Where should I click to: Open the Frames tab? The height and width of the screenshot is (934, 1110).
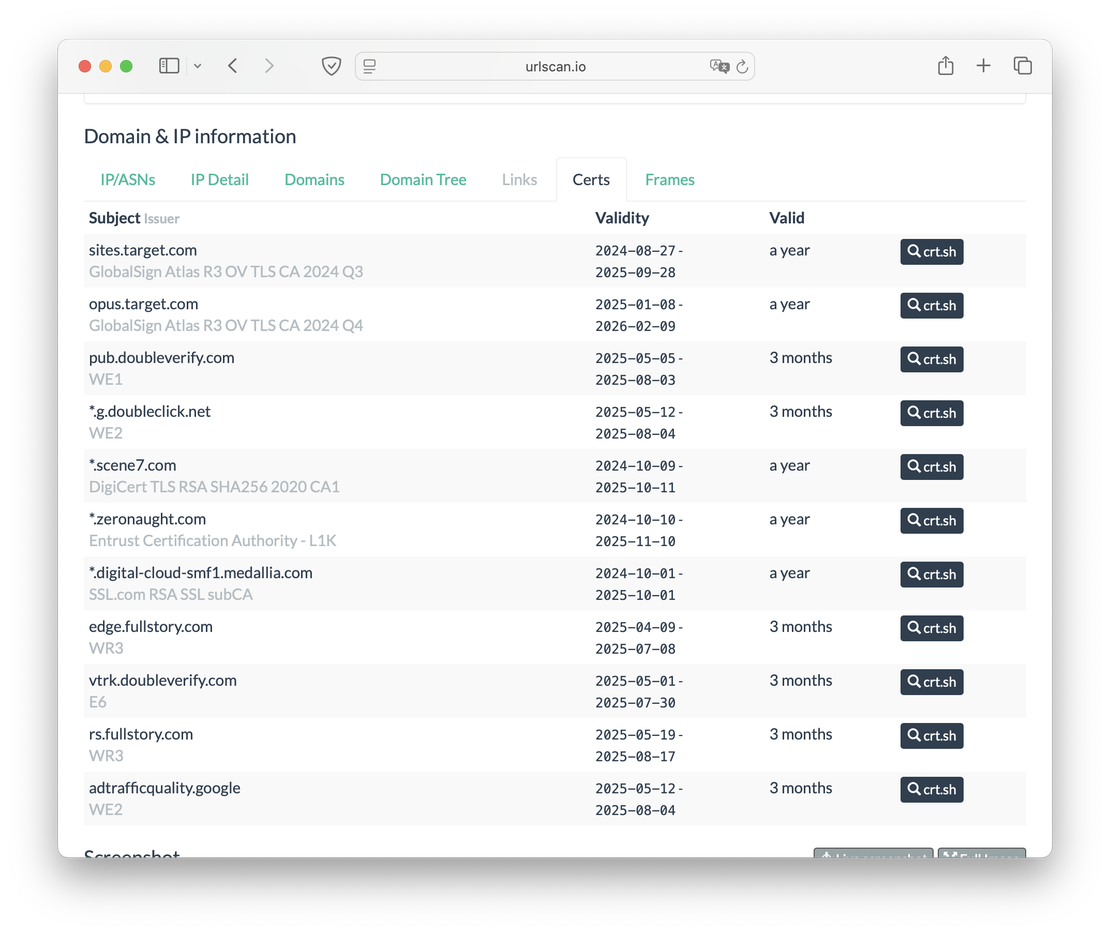[x=669, y=180]
